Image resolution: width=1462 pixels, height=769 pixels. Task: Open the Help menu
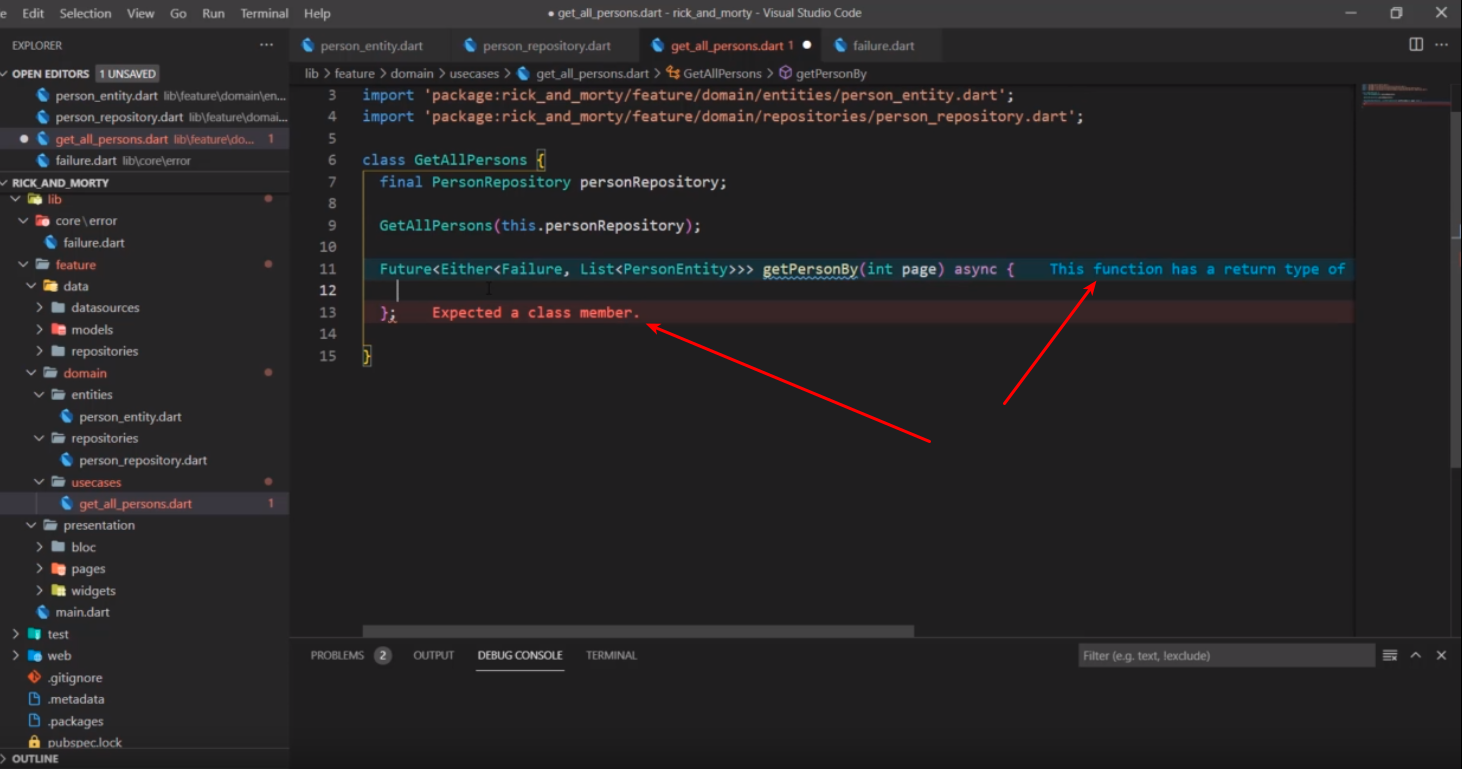(317, 13)
